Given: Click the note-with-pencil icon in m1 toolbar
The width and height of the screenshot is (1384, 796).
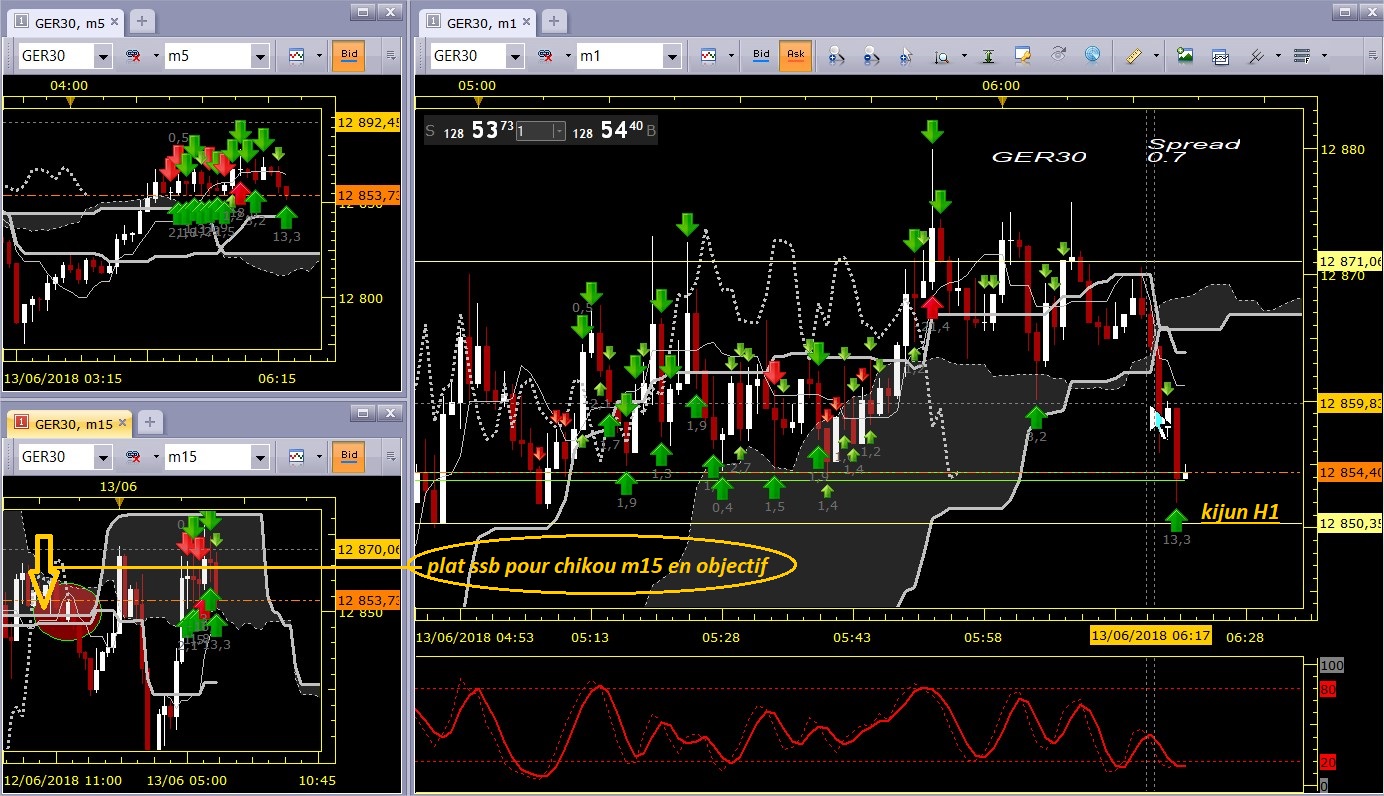Looking at the screenshot, I should pyautogui.click(x=1022, y=56).
